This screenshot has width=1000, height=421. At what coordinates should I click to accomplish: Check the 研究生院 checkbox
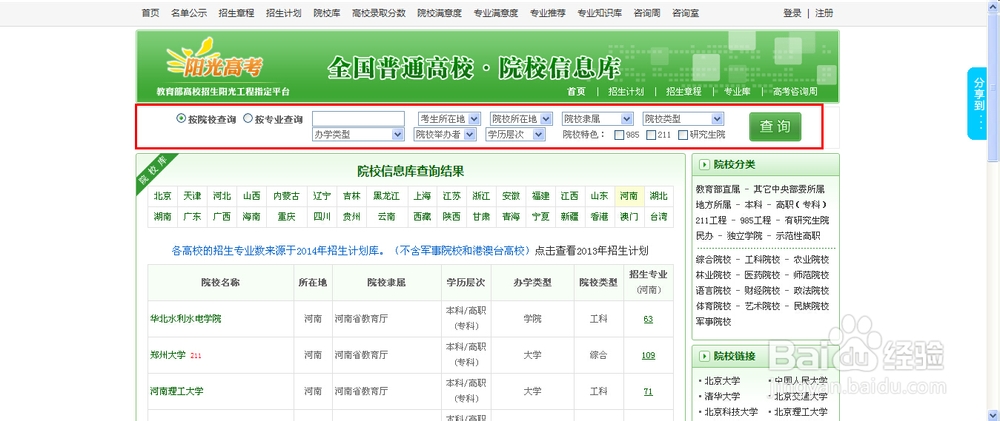[x=683, y=135]
